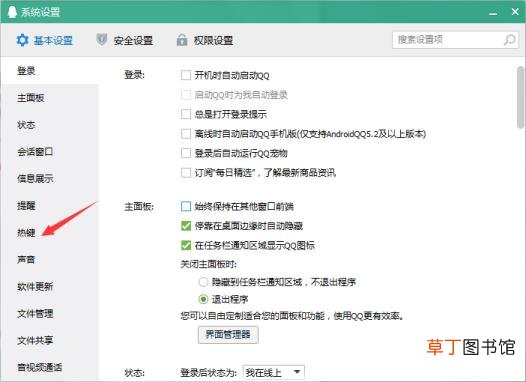Image resolution: width=526 pixels, height=382 pixels.
Task: Close the 系统设置 window
Action: pos(515,12)
